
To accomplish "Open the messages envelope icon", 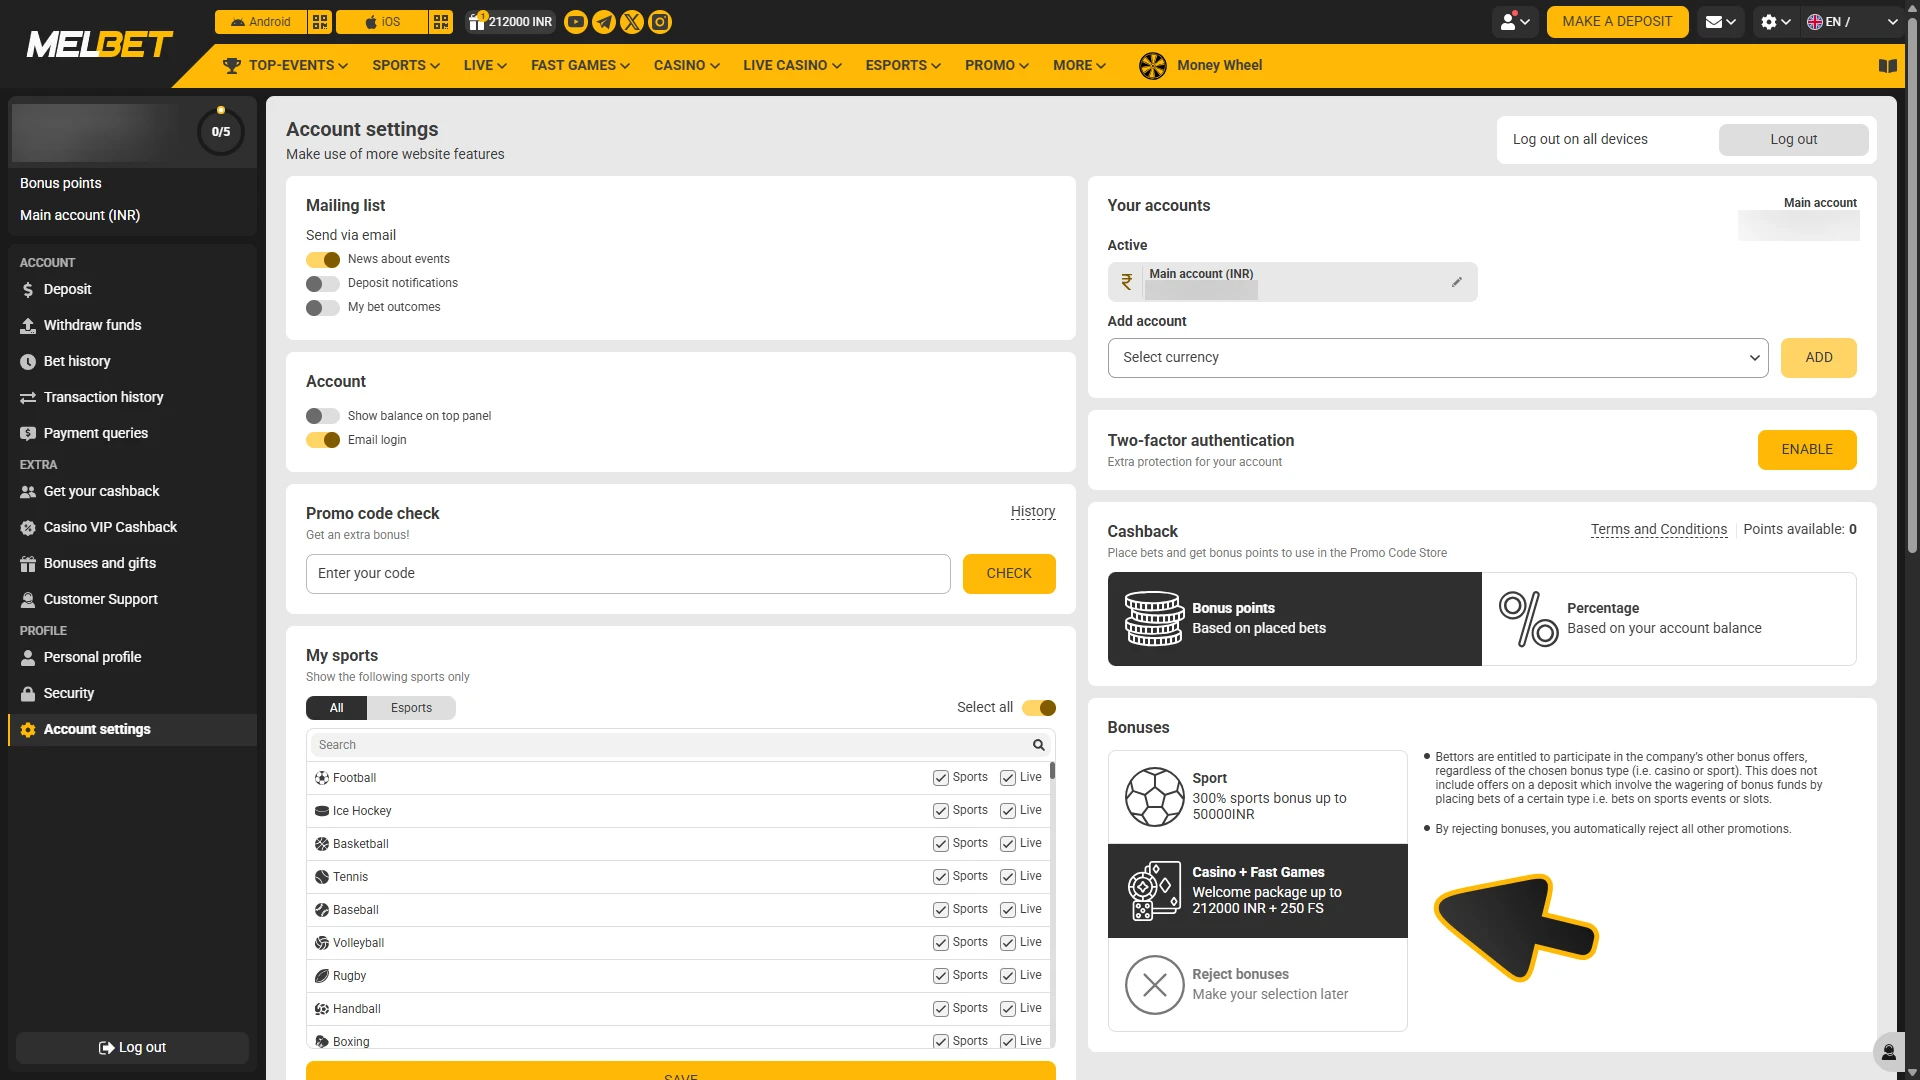I will (1720, 22).
